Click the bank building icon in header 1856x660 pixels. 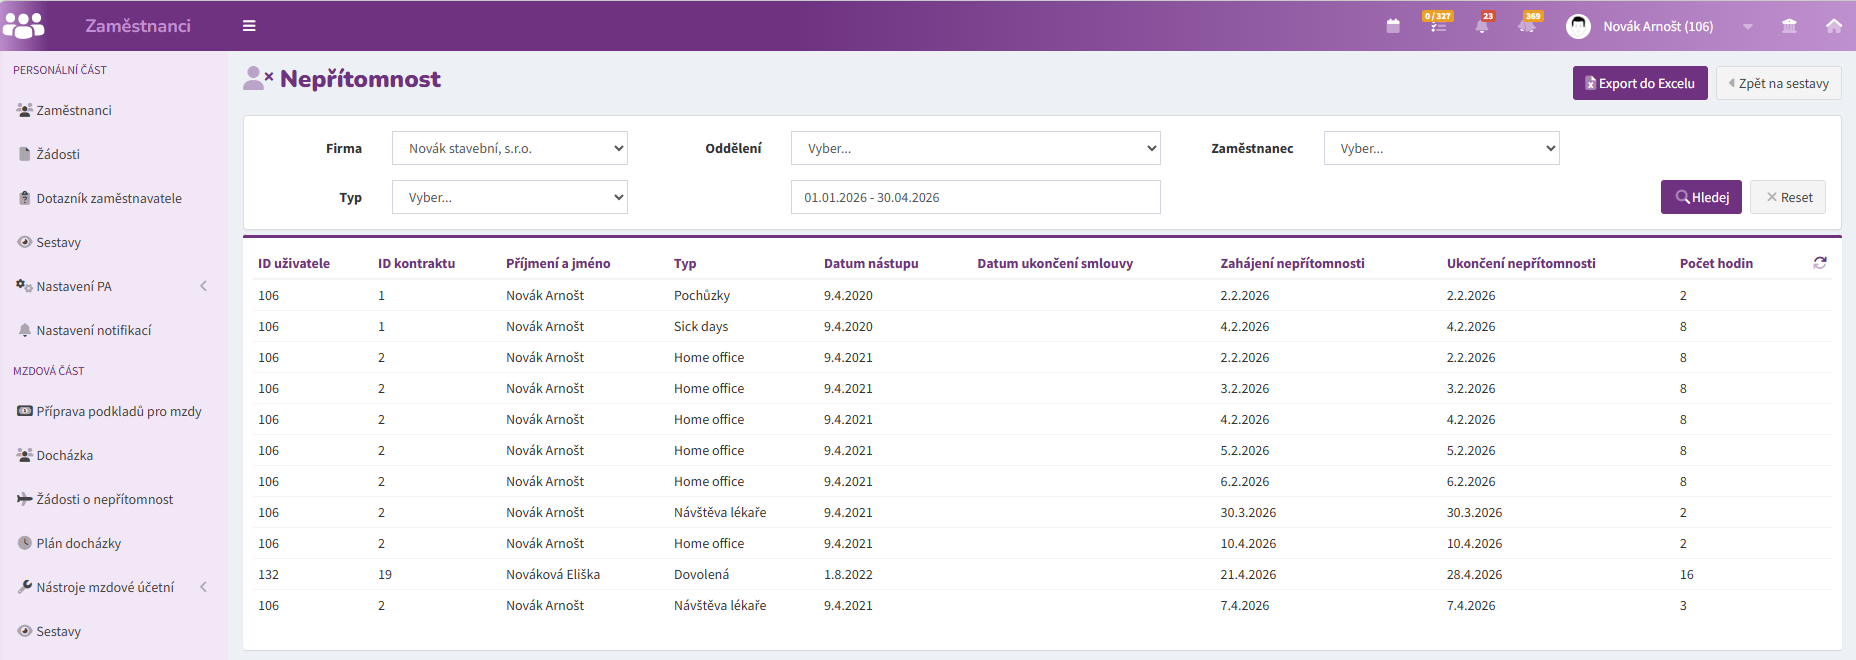click(1789, 26)
